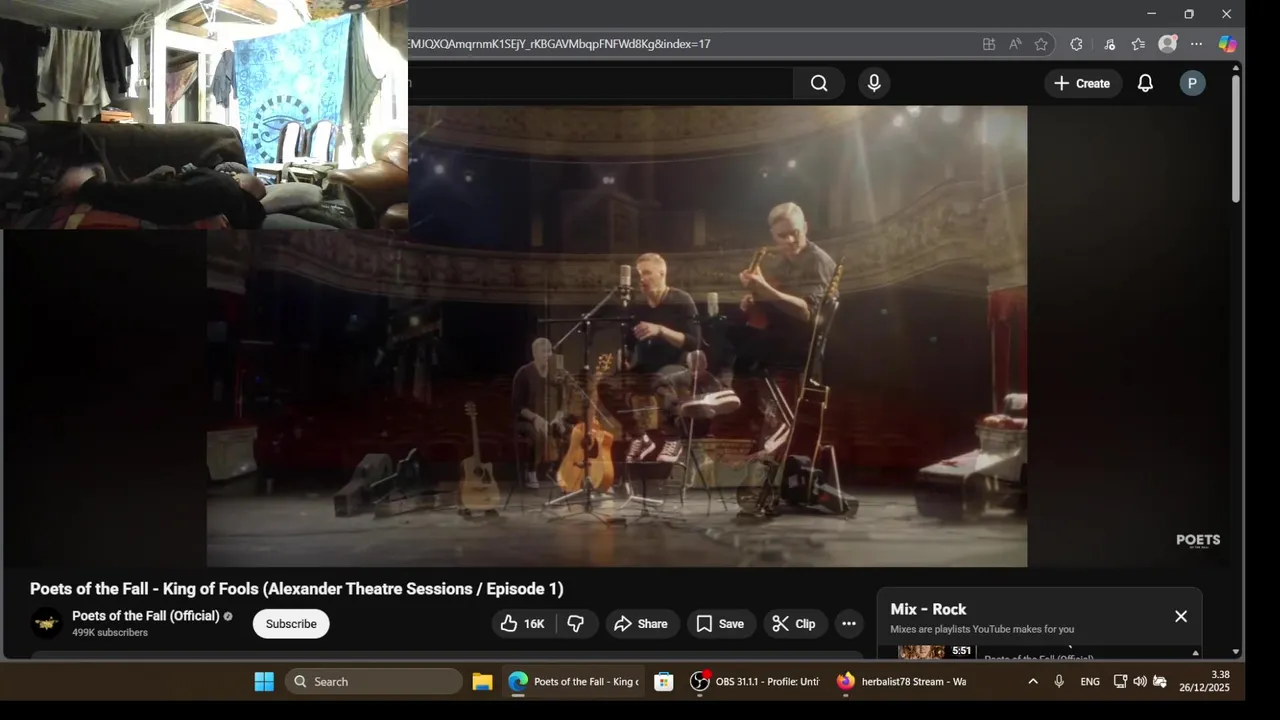Screen dimensions: 1280x720
Task: Click the taskbar microphone tray icon
Action: tap(1059, 682)
